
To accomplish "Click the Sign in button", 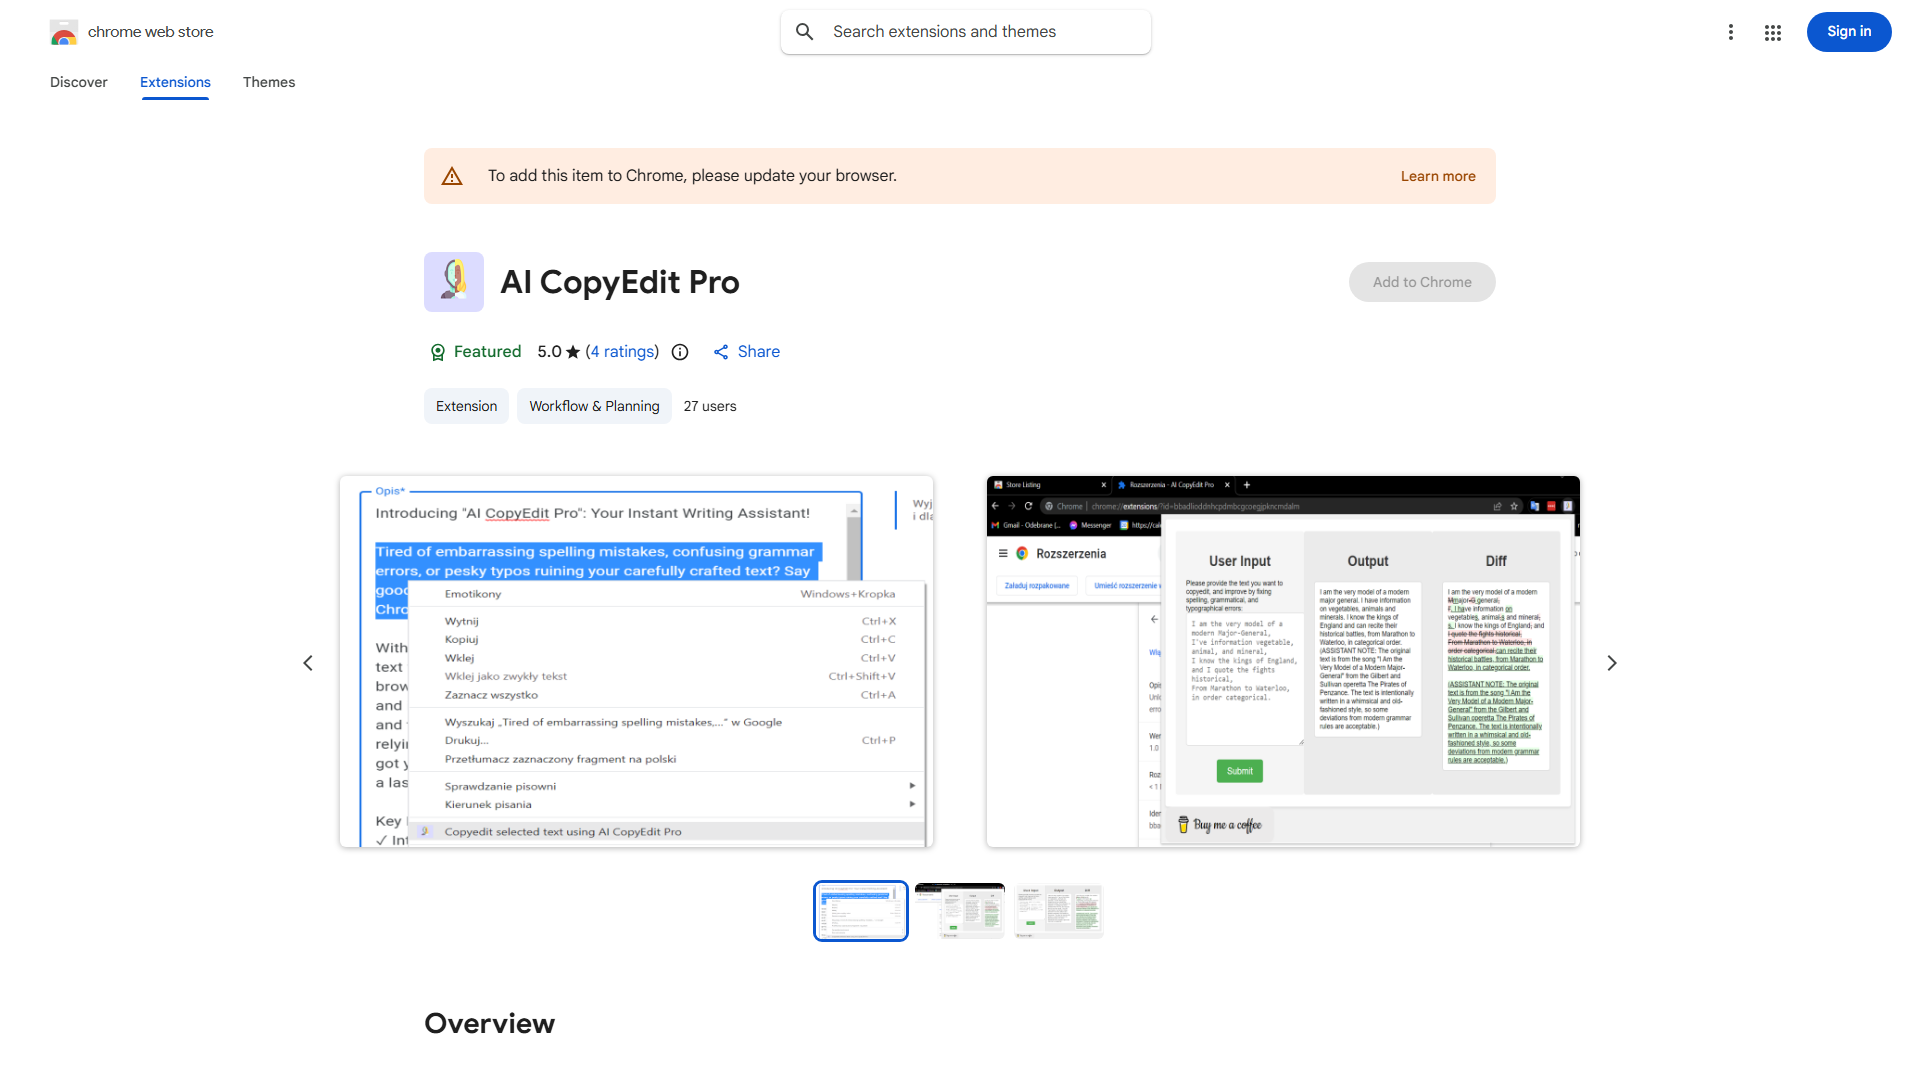I will [x=1848, y=31].
